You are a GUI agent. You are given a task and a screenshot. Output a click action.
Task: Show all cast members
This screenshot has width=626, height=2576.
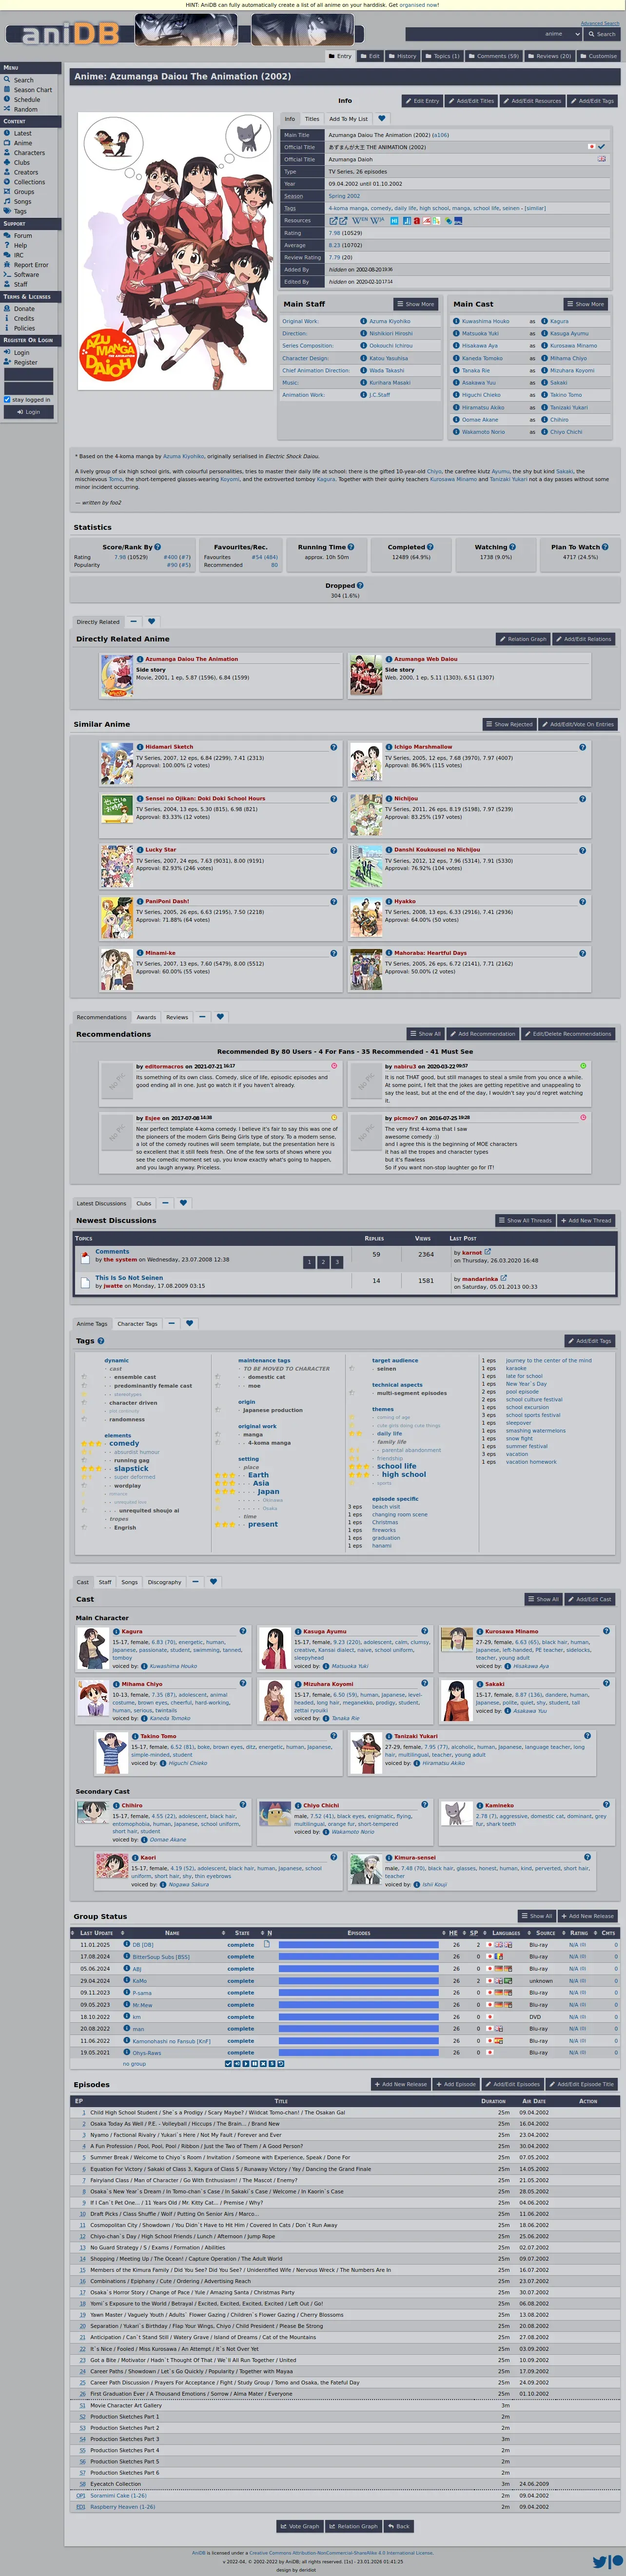(544, 1599)
